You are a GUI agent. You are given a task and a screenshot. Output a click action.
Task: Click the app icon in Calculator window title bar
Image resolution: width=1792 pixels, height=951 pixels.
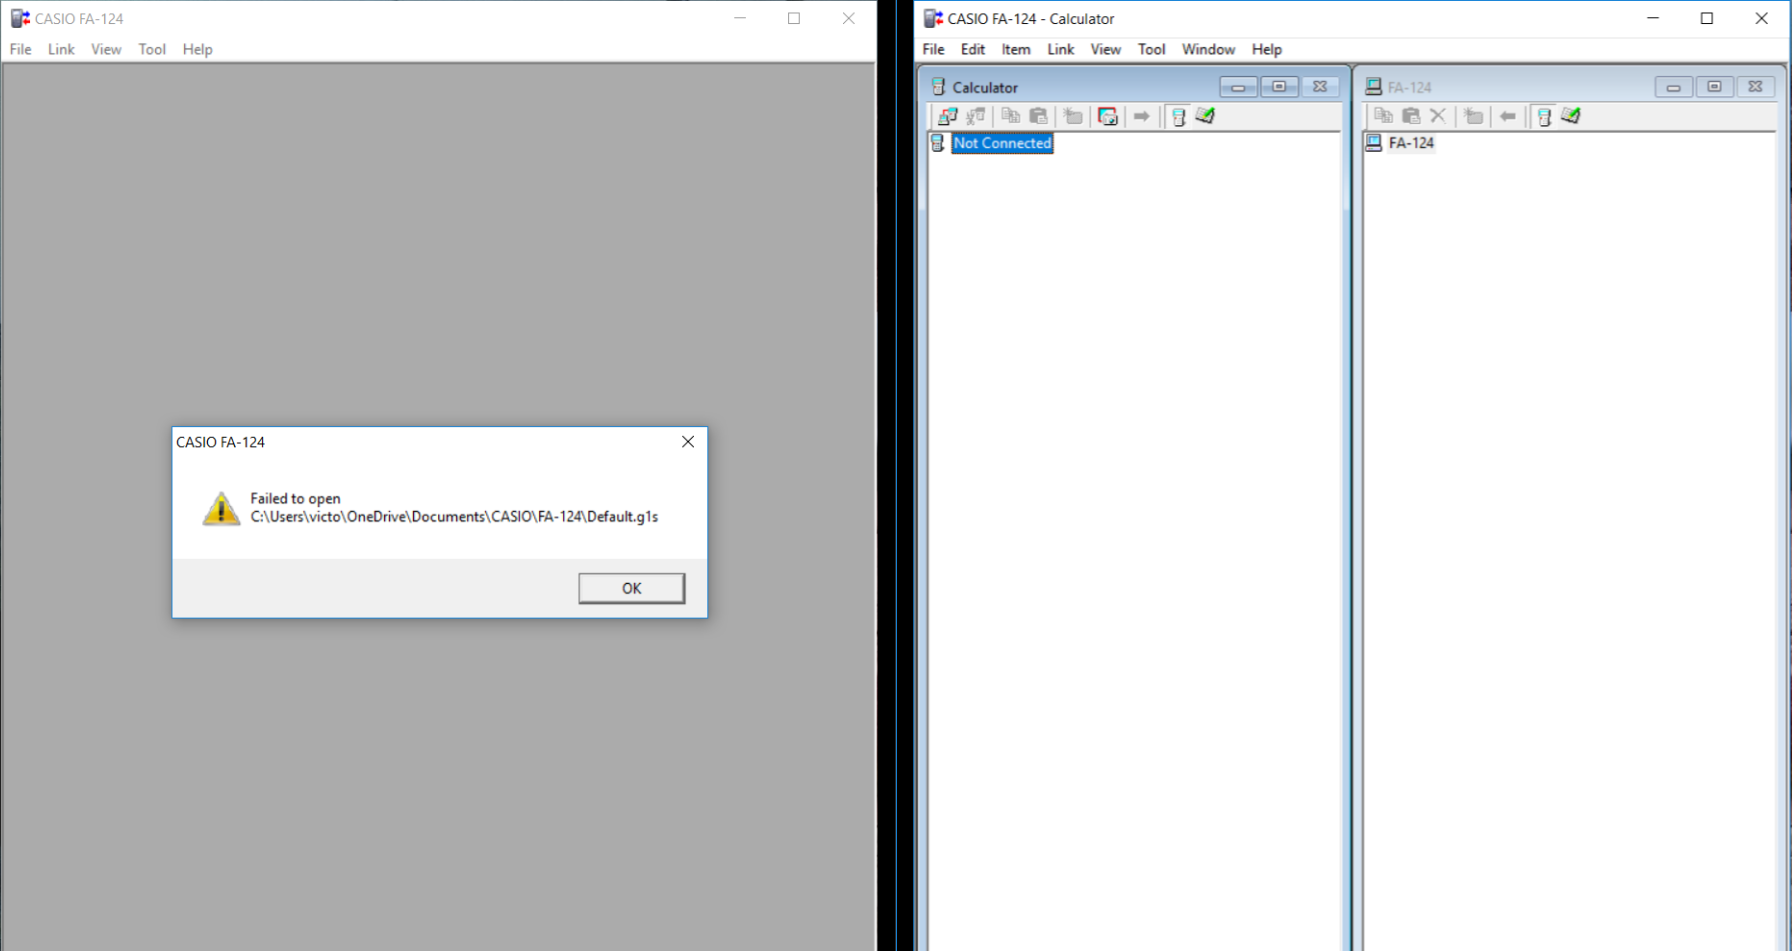(933, 18)
